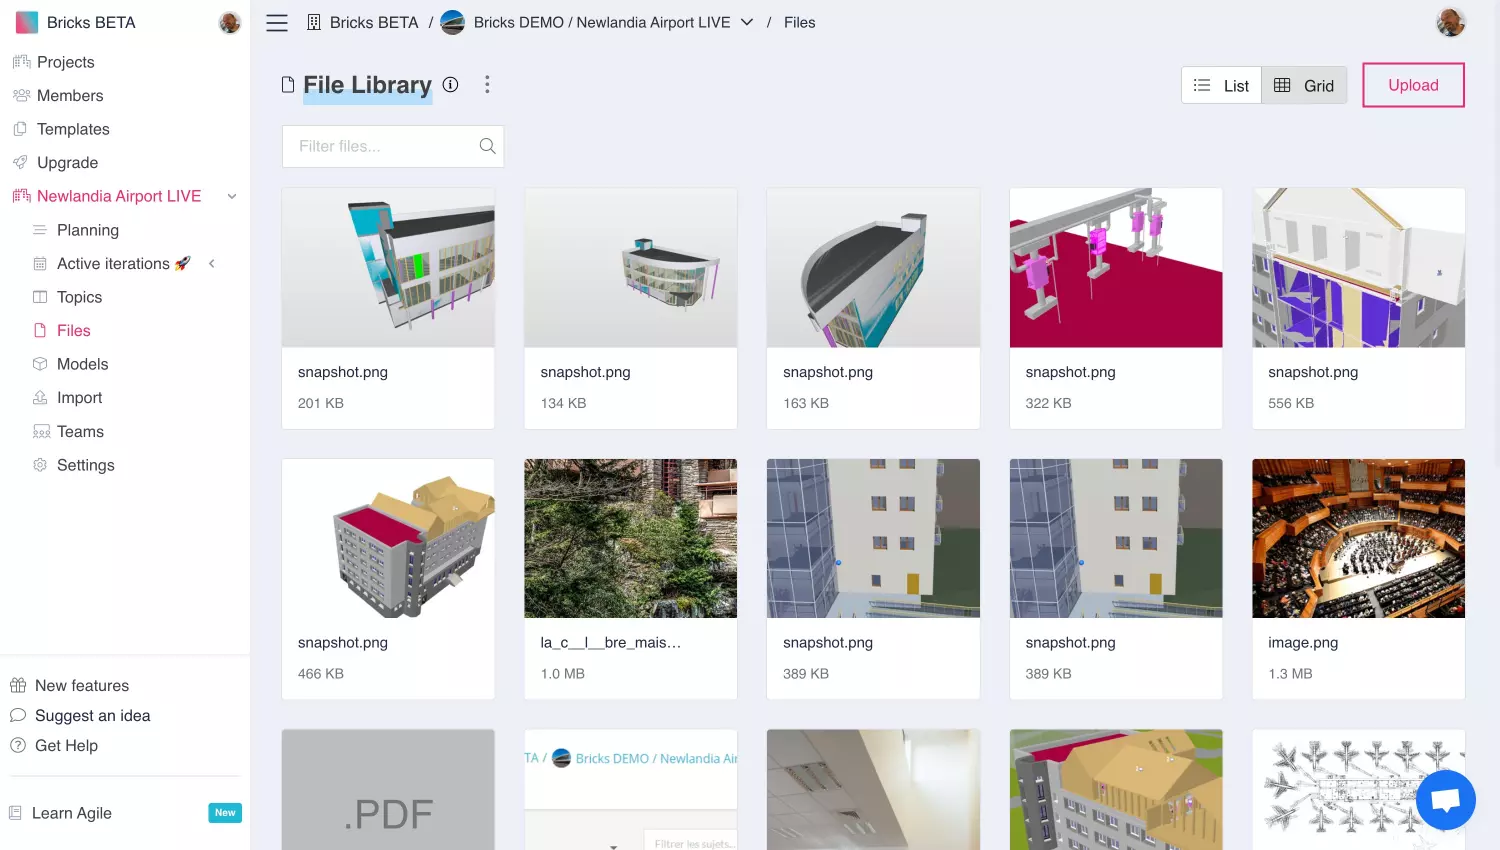Expand the Active iterations submenu arrow

pos(212,264)
